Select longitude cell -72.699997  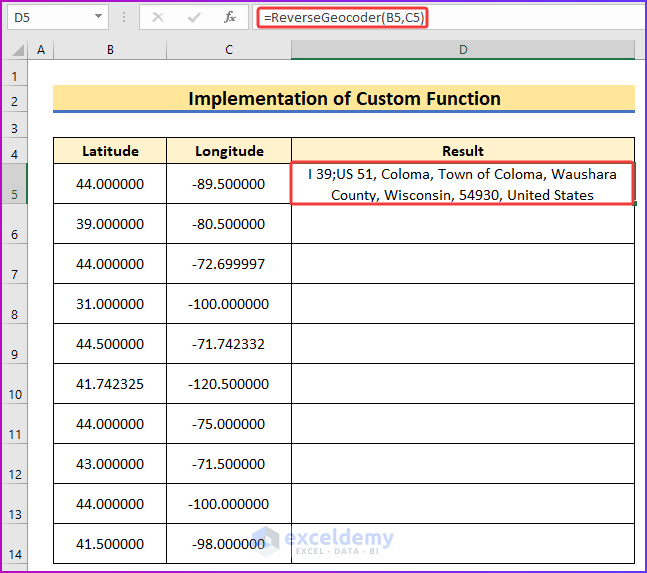(x=229, y=264)
